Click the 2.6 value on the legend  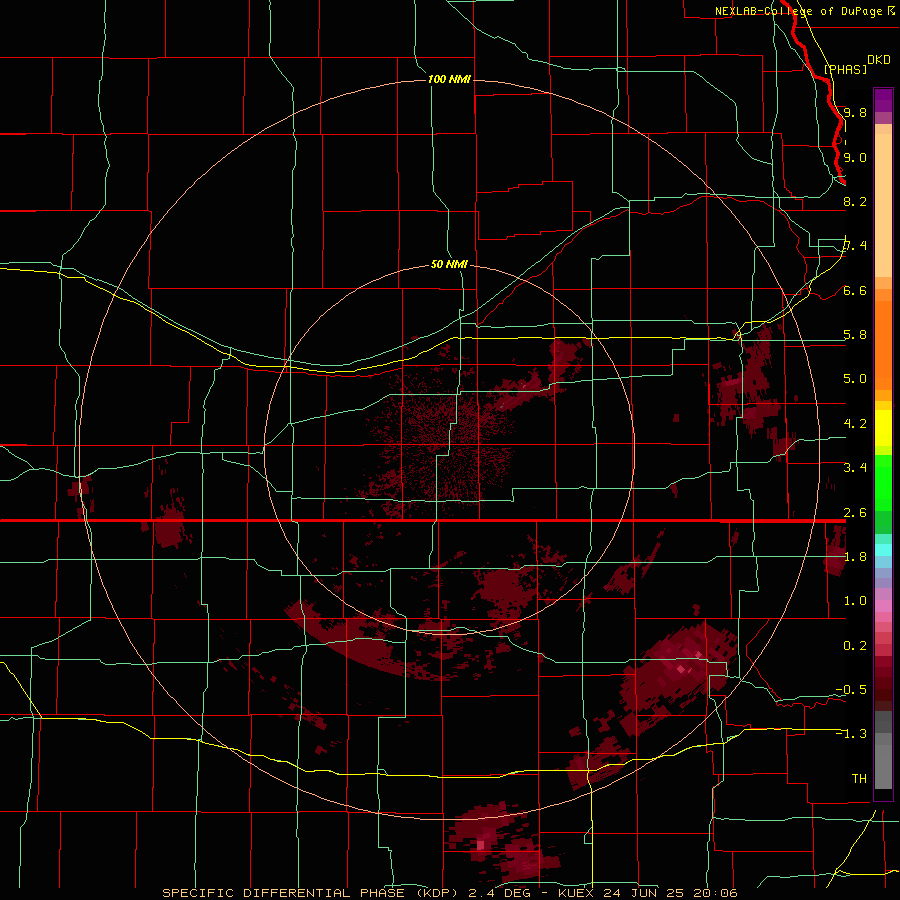855,512
